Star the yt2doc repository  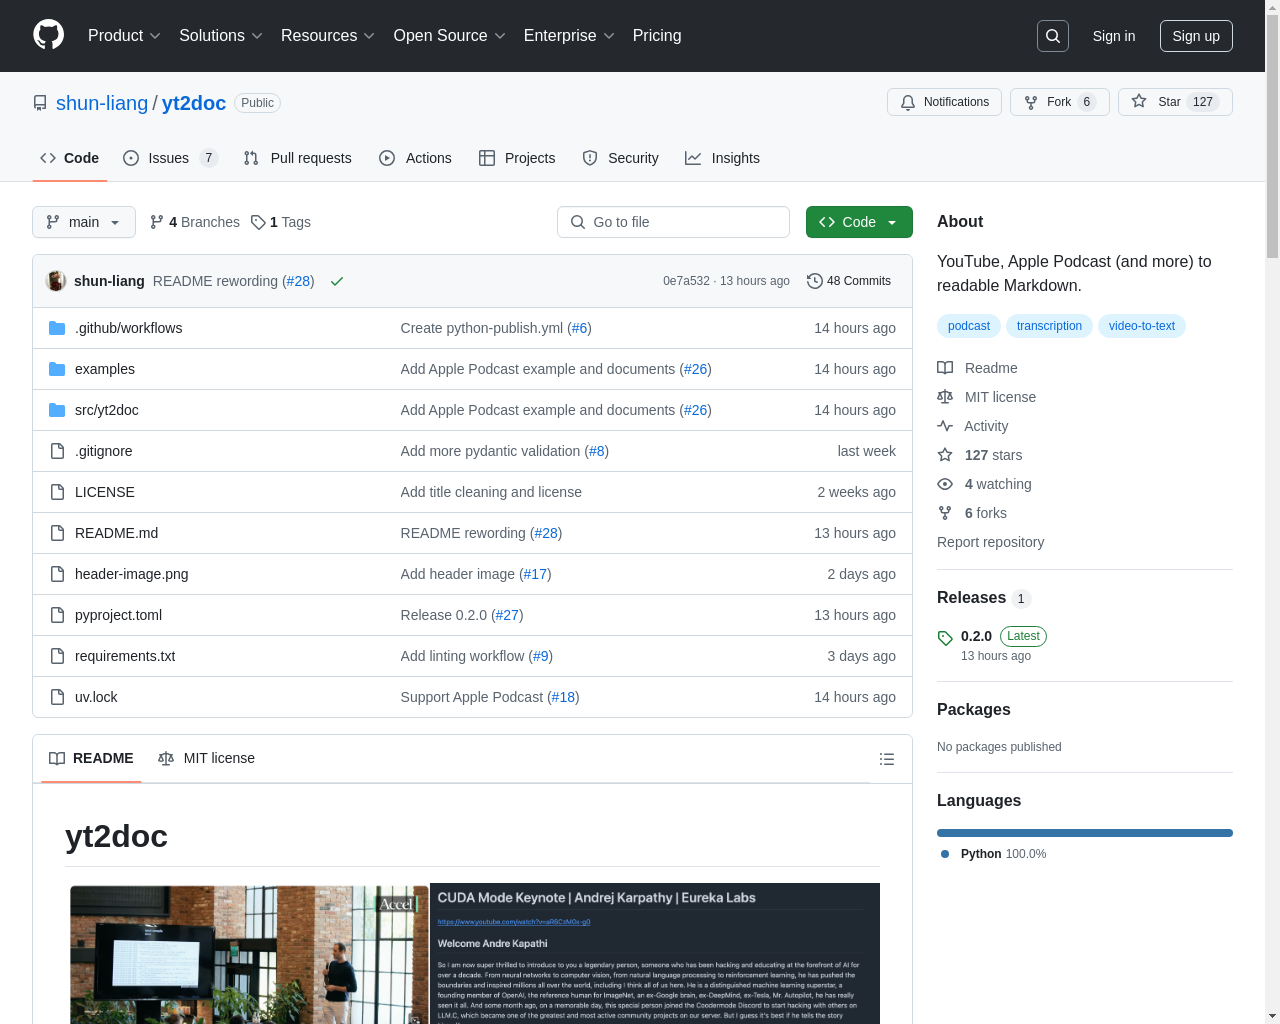(x=1175, y=102)
